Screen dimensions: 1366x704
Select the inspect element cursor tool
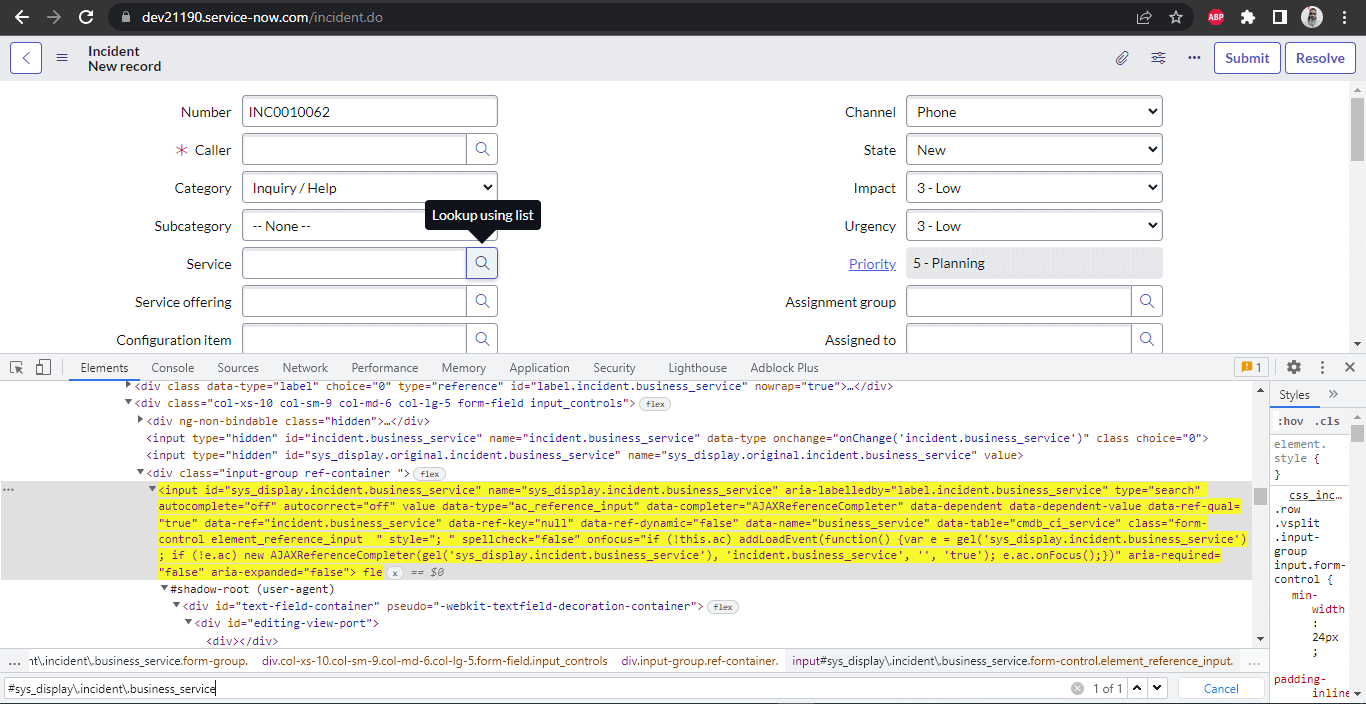click(15, 368)
